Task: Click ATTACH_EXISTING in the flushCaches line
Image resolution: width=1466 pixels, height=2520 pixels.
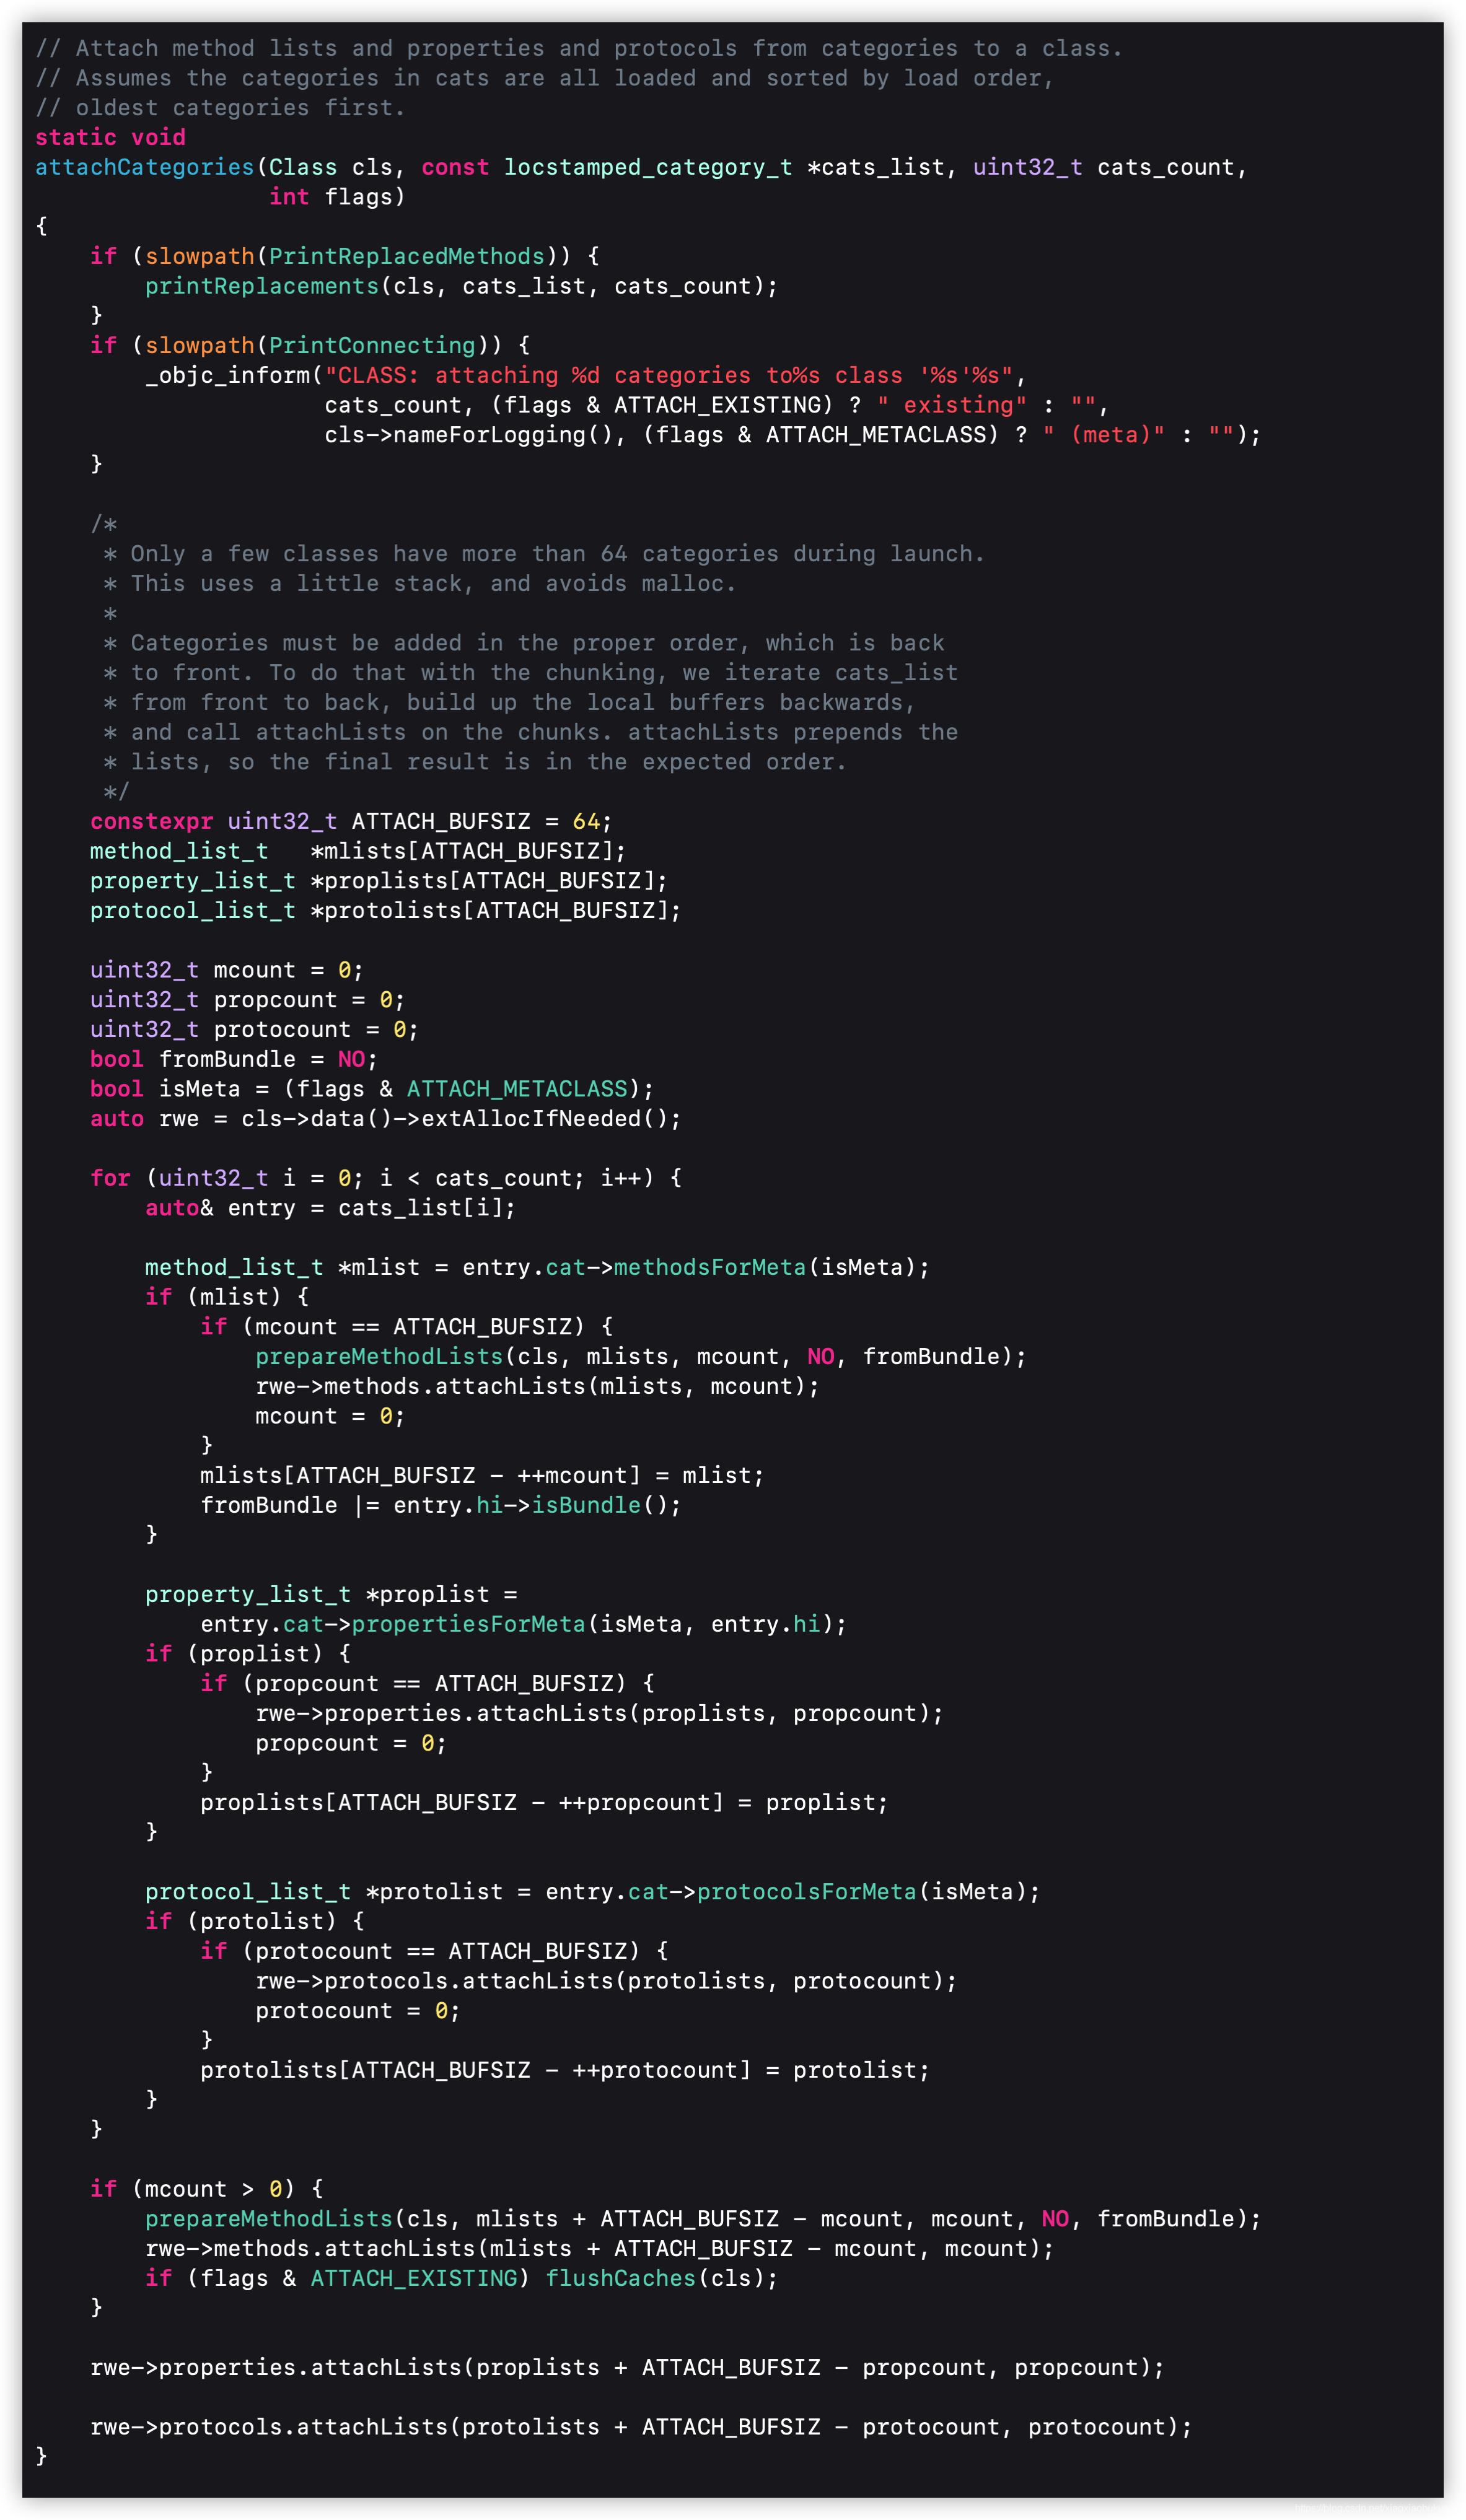Action: point(414,2278)
